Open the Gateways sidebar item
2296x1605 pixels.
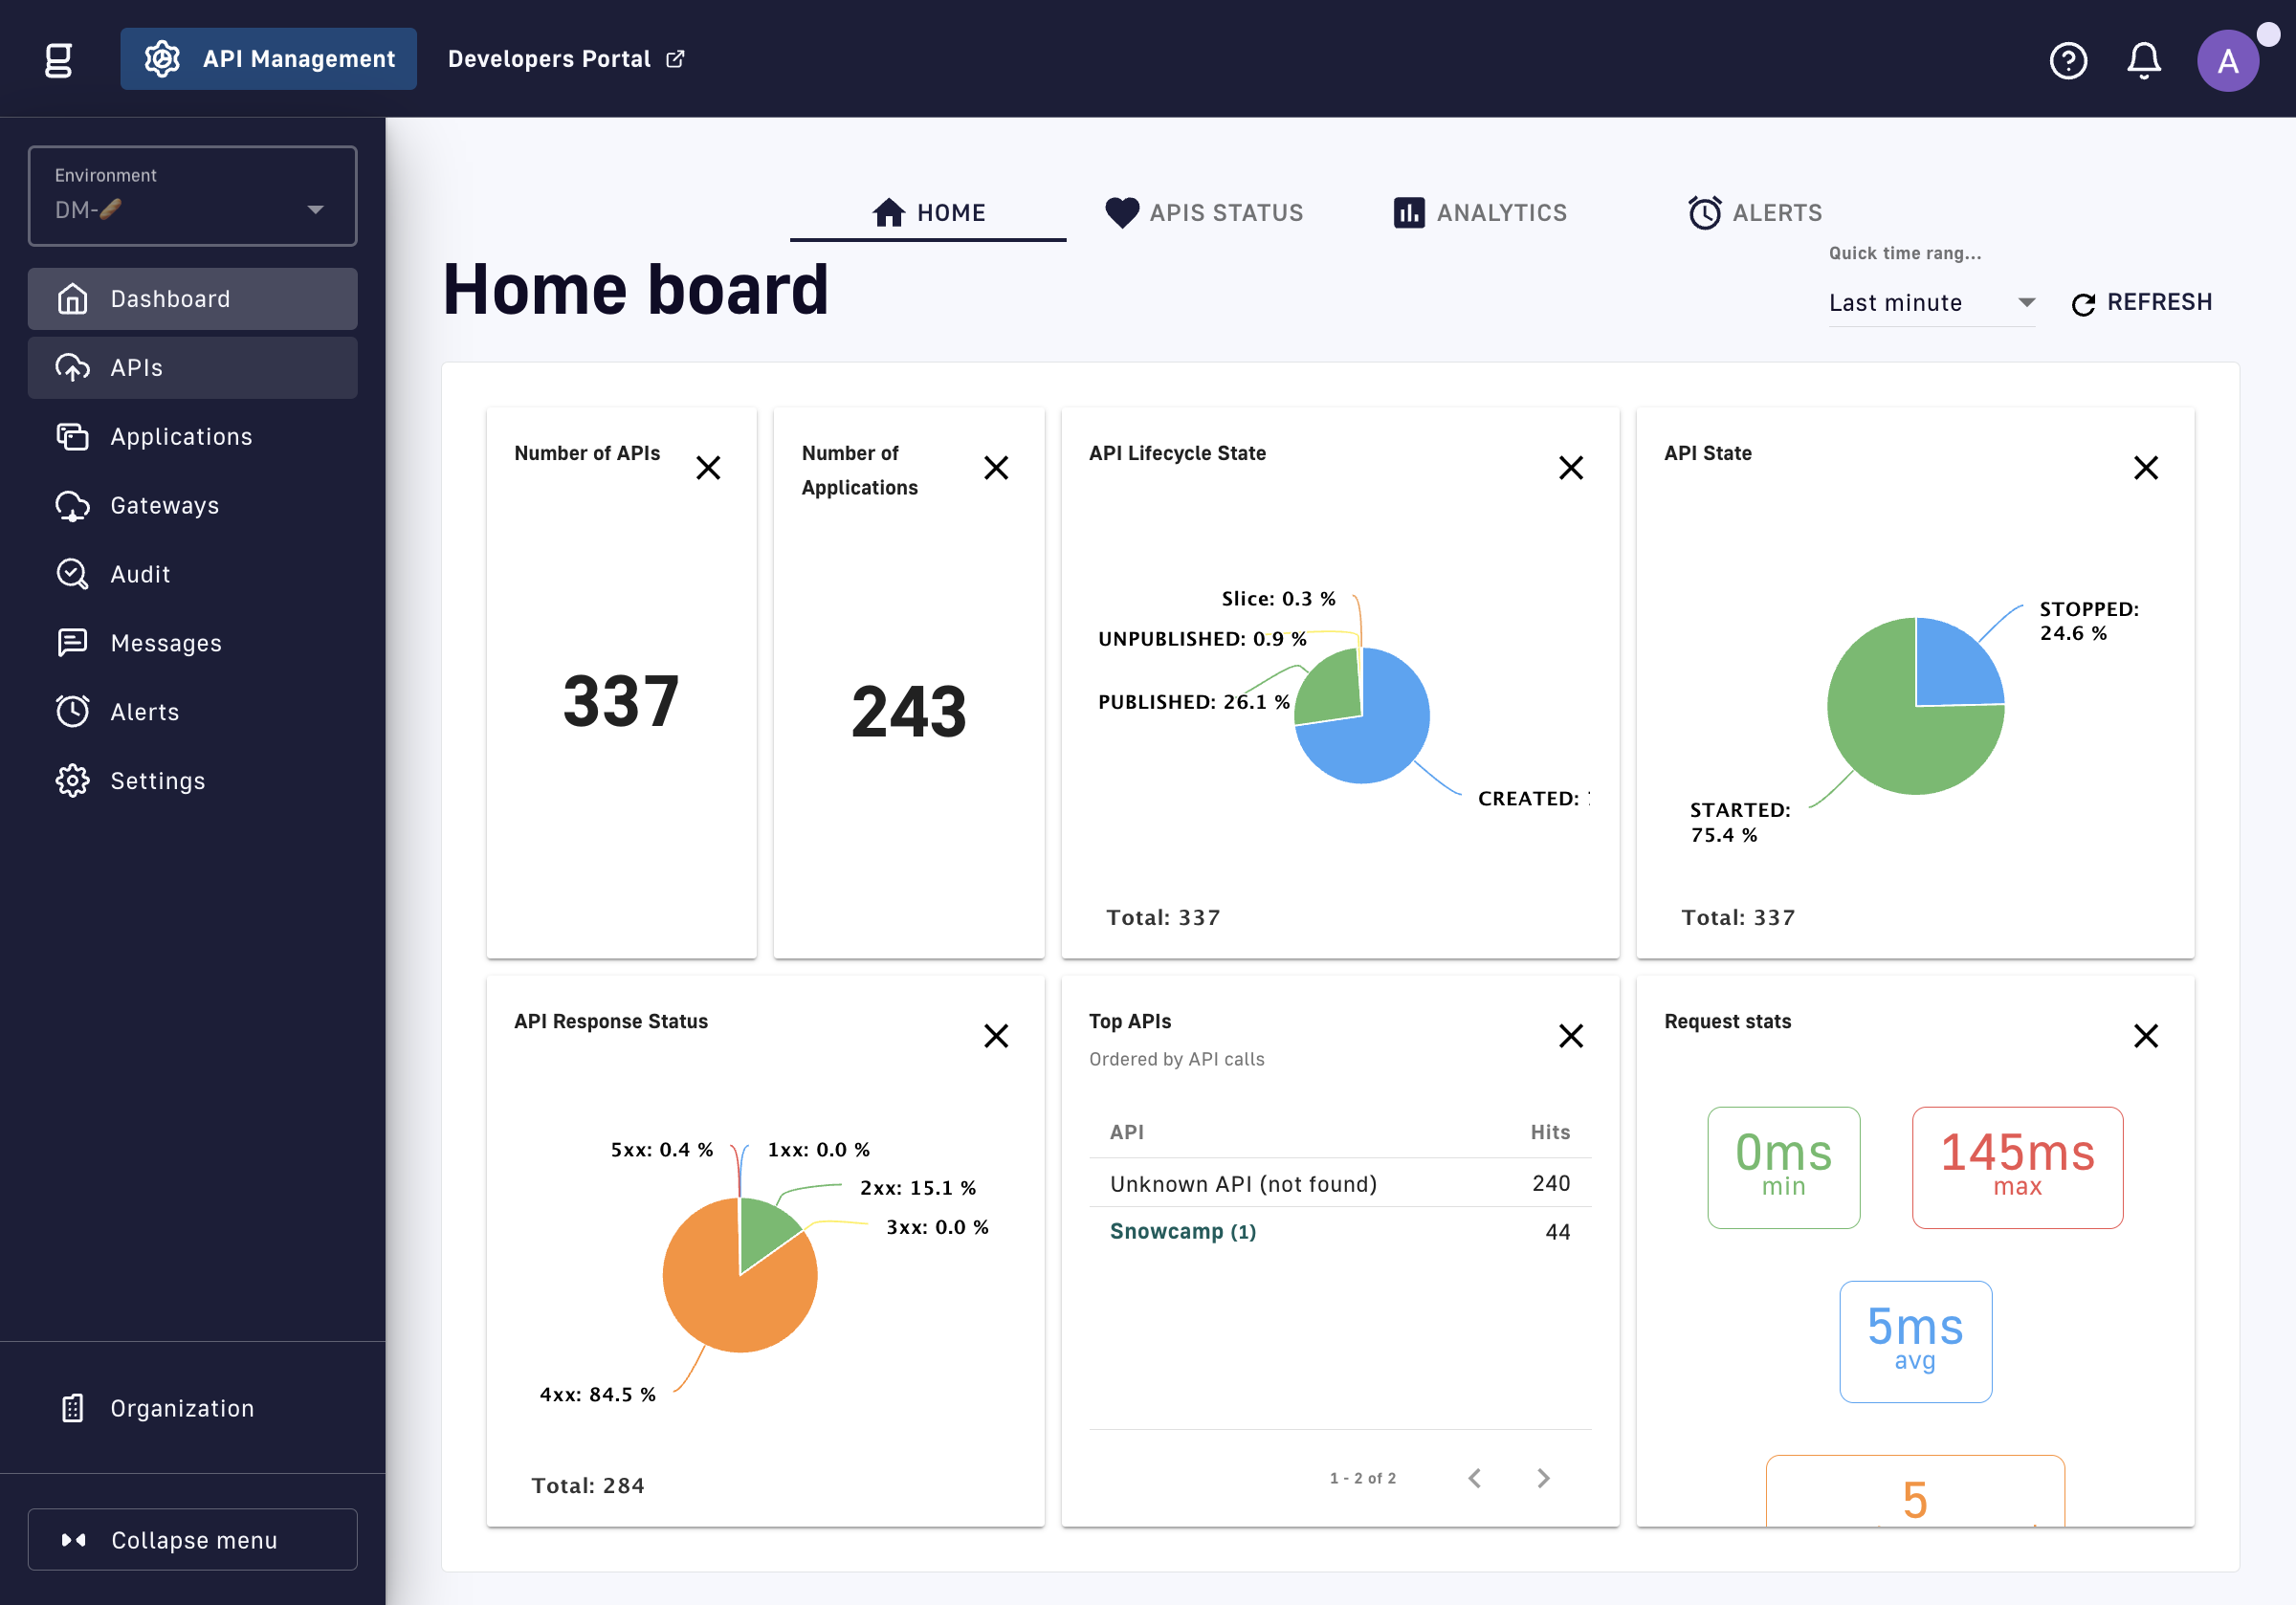tap(192, 505)
